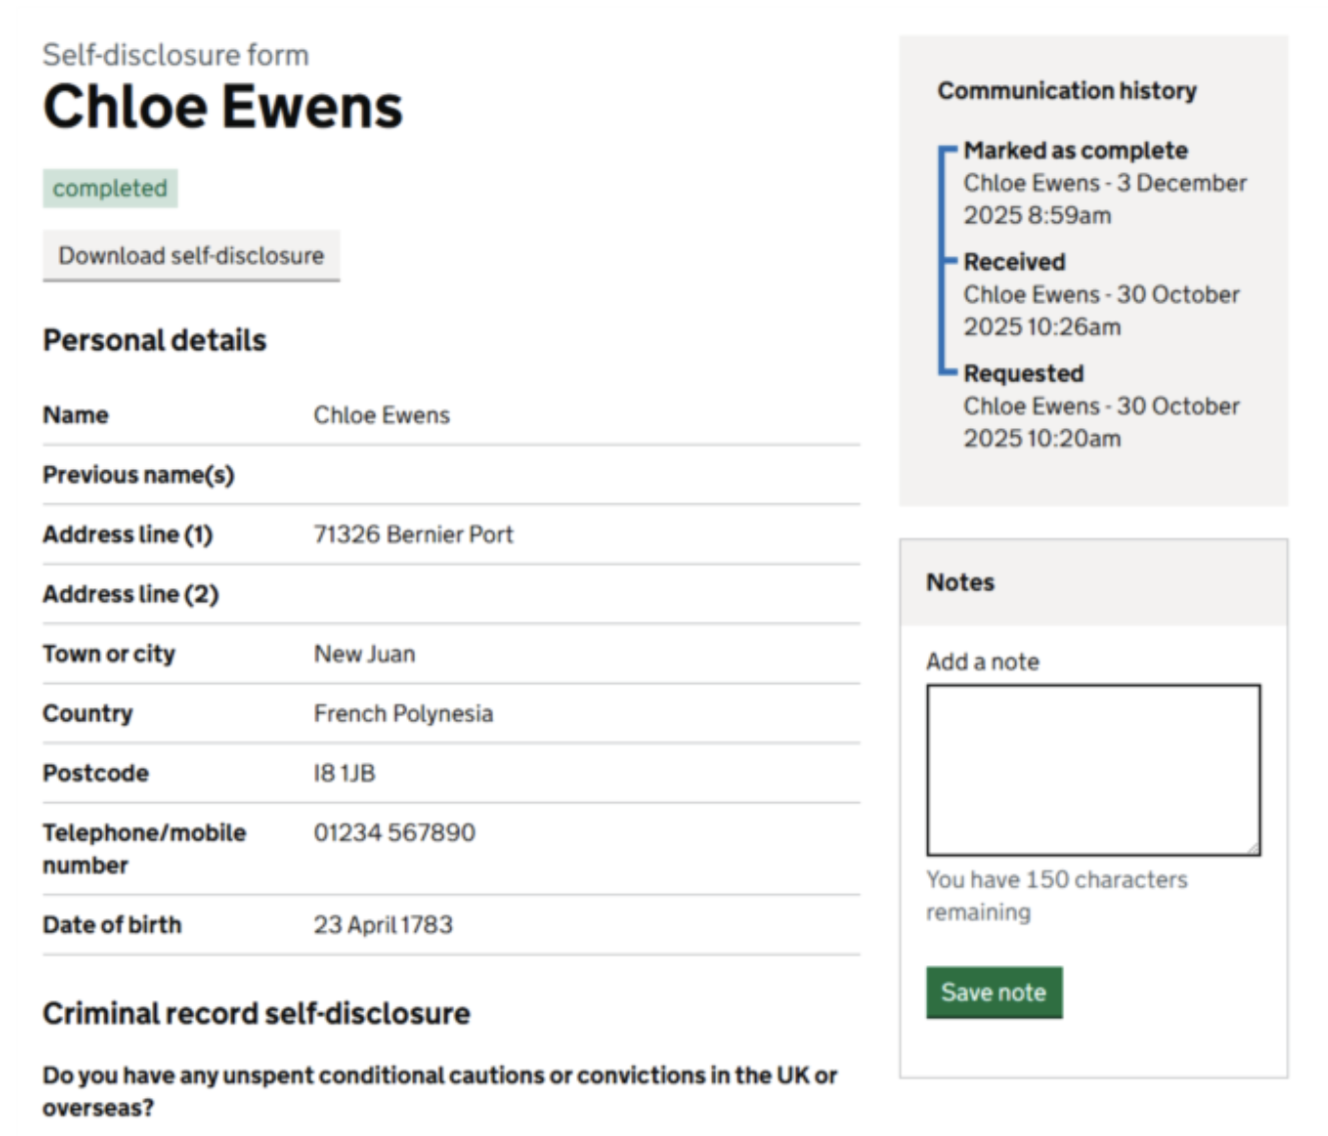The height and width of the screenshot is (1136, 1328).
Task: Click the address value 71326 Bernier Port
Action: click(413, 535)
